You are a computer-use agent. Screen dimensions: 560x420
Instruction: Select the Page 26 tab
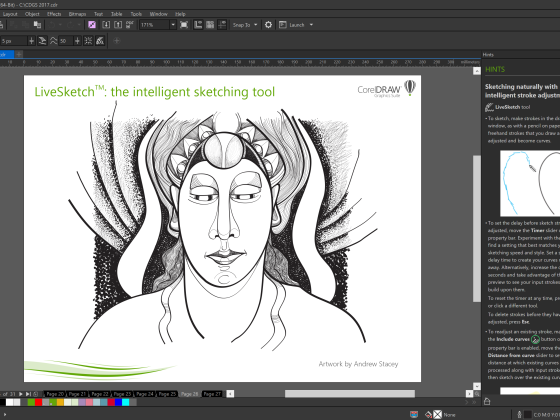(x=189, y=394)
